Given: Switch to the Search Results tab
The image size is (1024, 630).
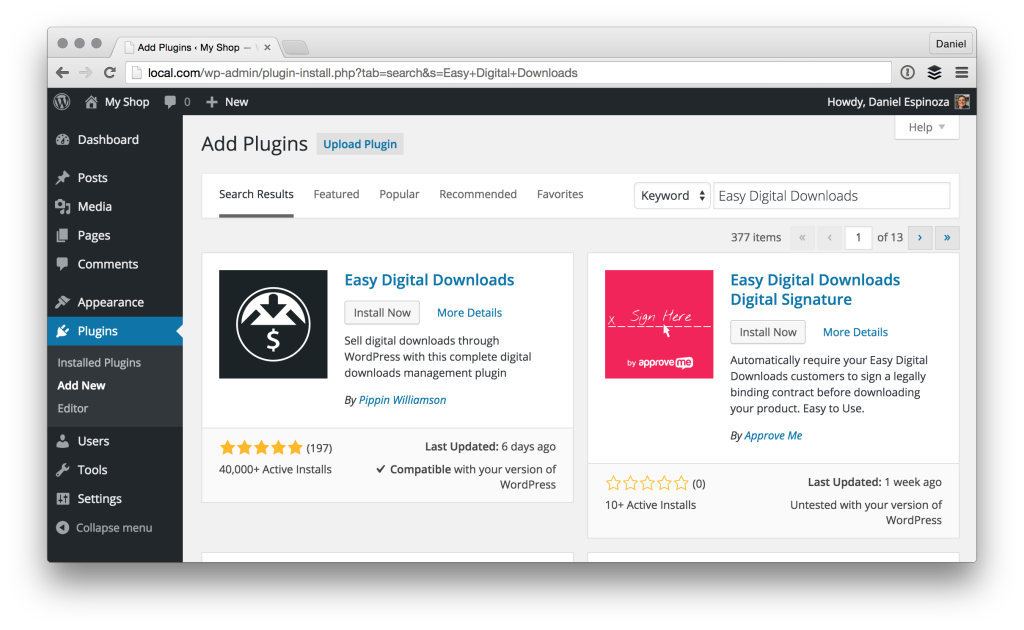Looking at the screenshot, I should (x=256, y=194).
